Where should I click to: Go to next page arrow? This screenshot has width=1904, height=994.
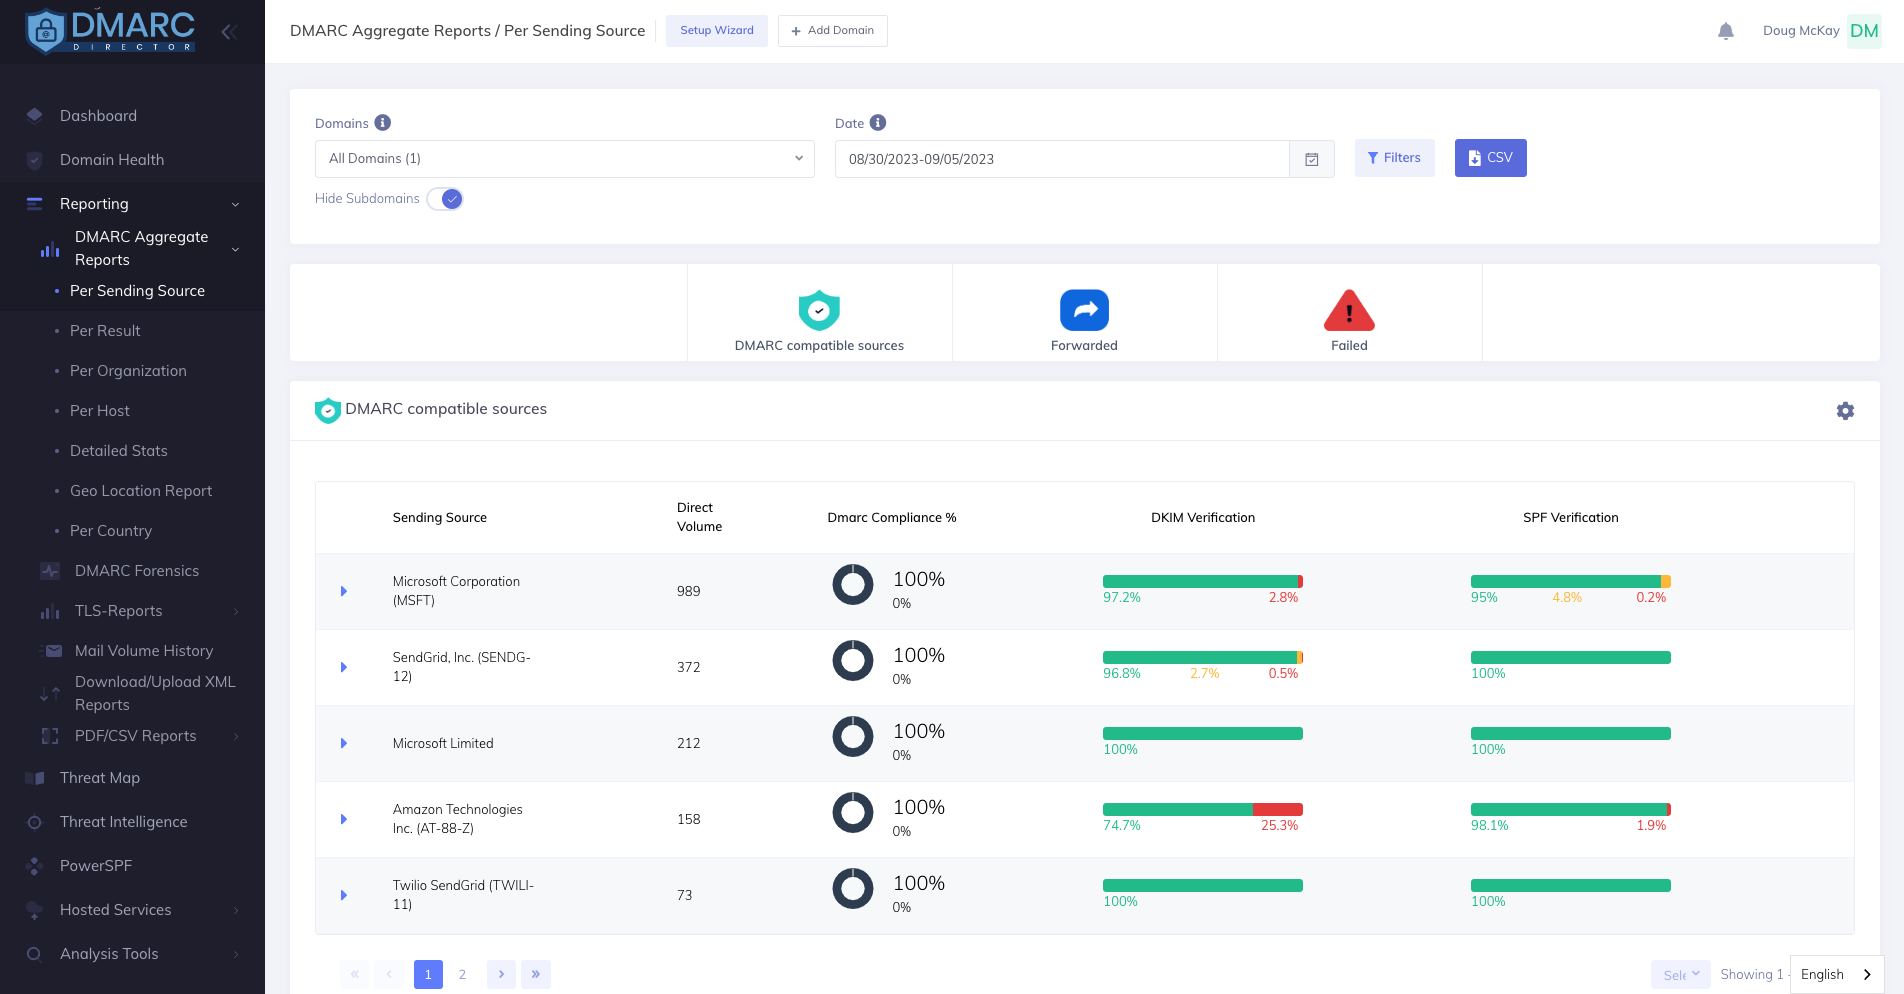coord(501,975)
